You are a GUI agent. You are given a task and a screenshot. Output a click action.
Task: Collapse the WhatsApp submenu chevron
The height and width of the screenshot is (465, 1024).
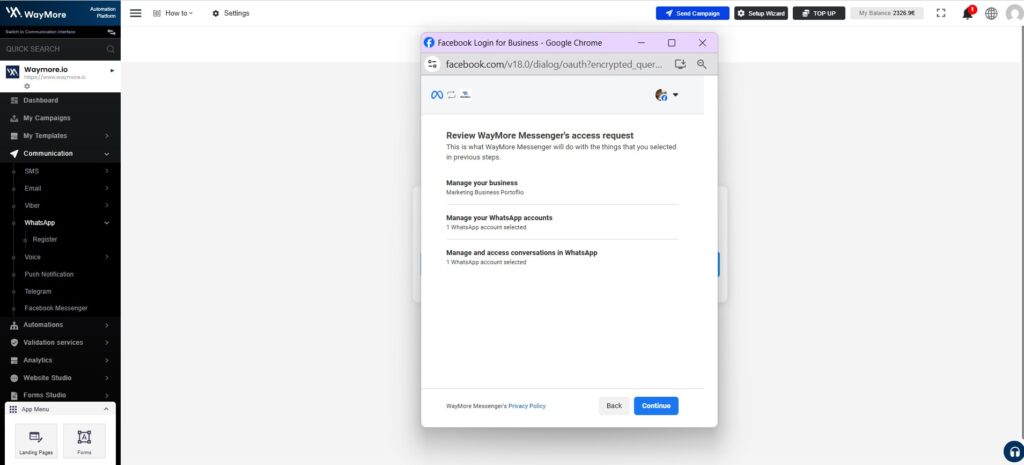[x=106, y=223]
